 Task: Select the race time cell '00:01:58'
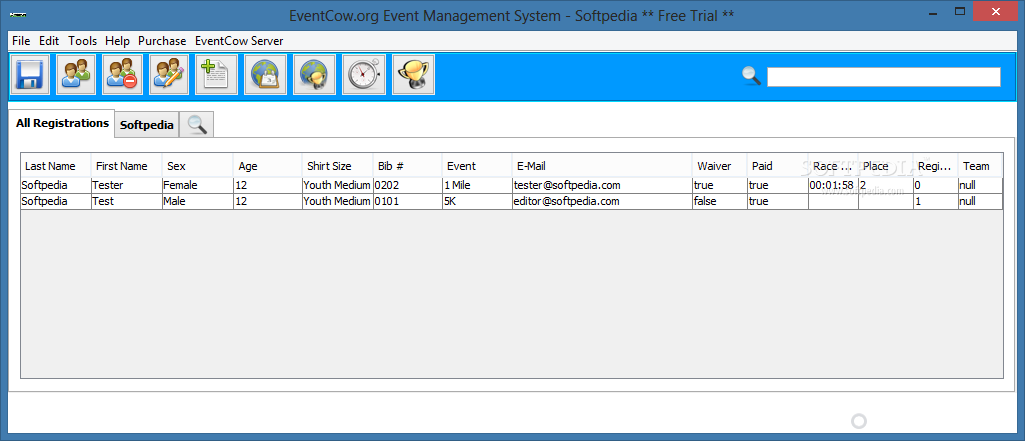833,186
